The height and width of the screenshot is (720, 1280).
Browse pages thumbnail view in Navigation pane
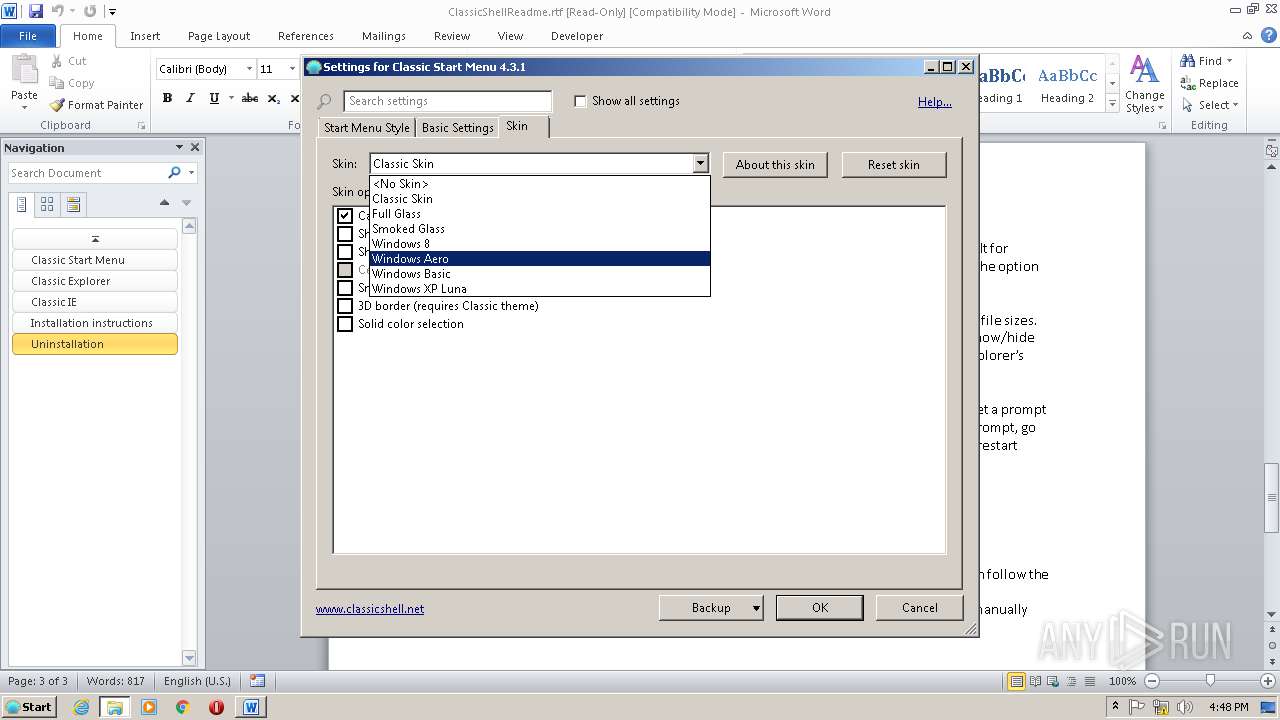point(47,204)
